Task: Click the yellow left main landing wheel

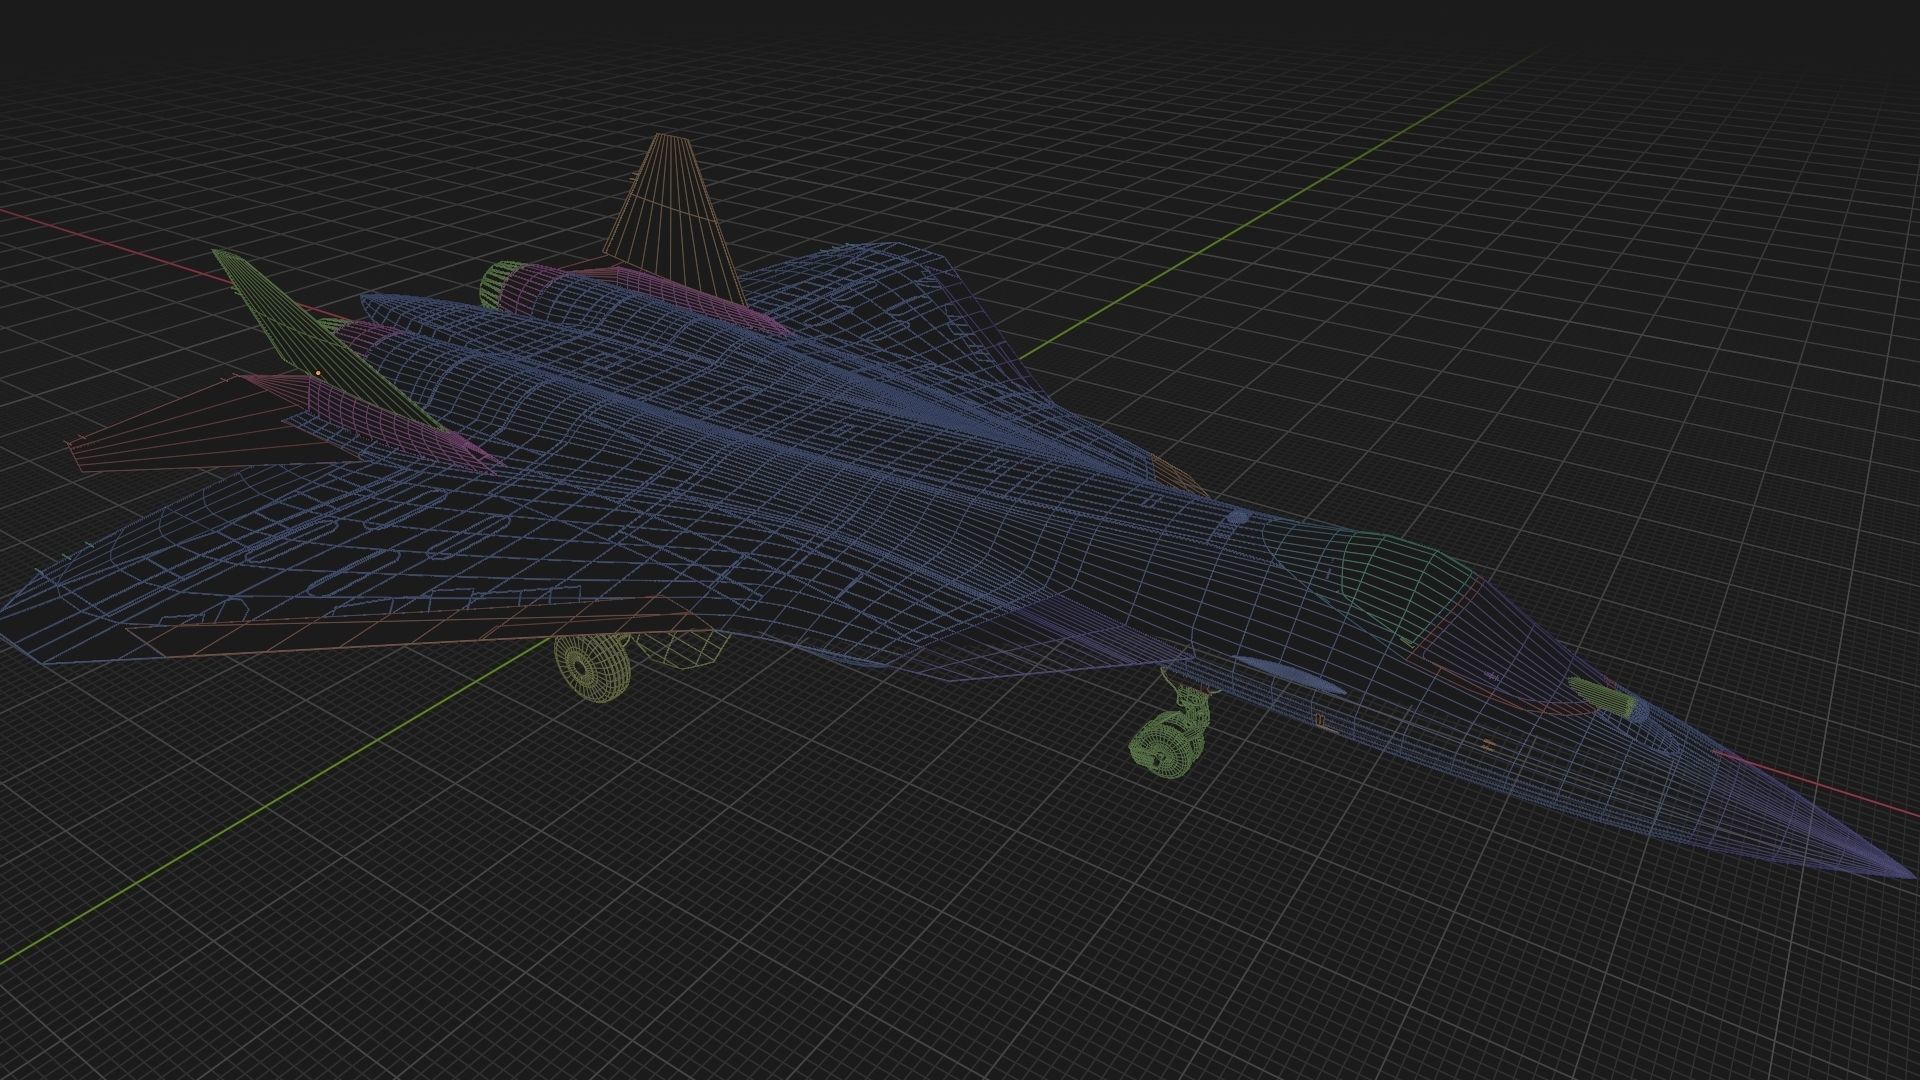Action: point(592,666)
